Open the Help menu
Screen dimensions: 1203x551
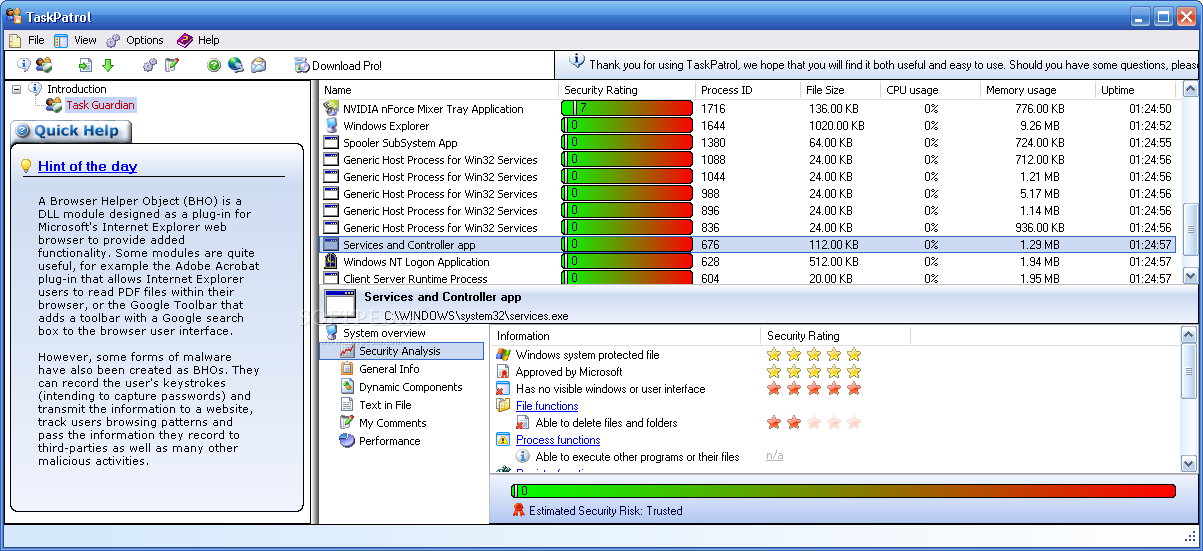198,40
